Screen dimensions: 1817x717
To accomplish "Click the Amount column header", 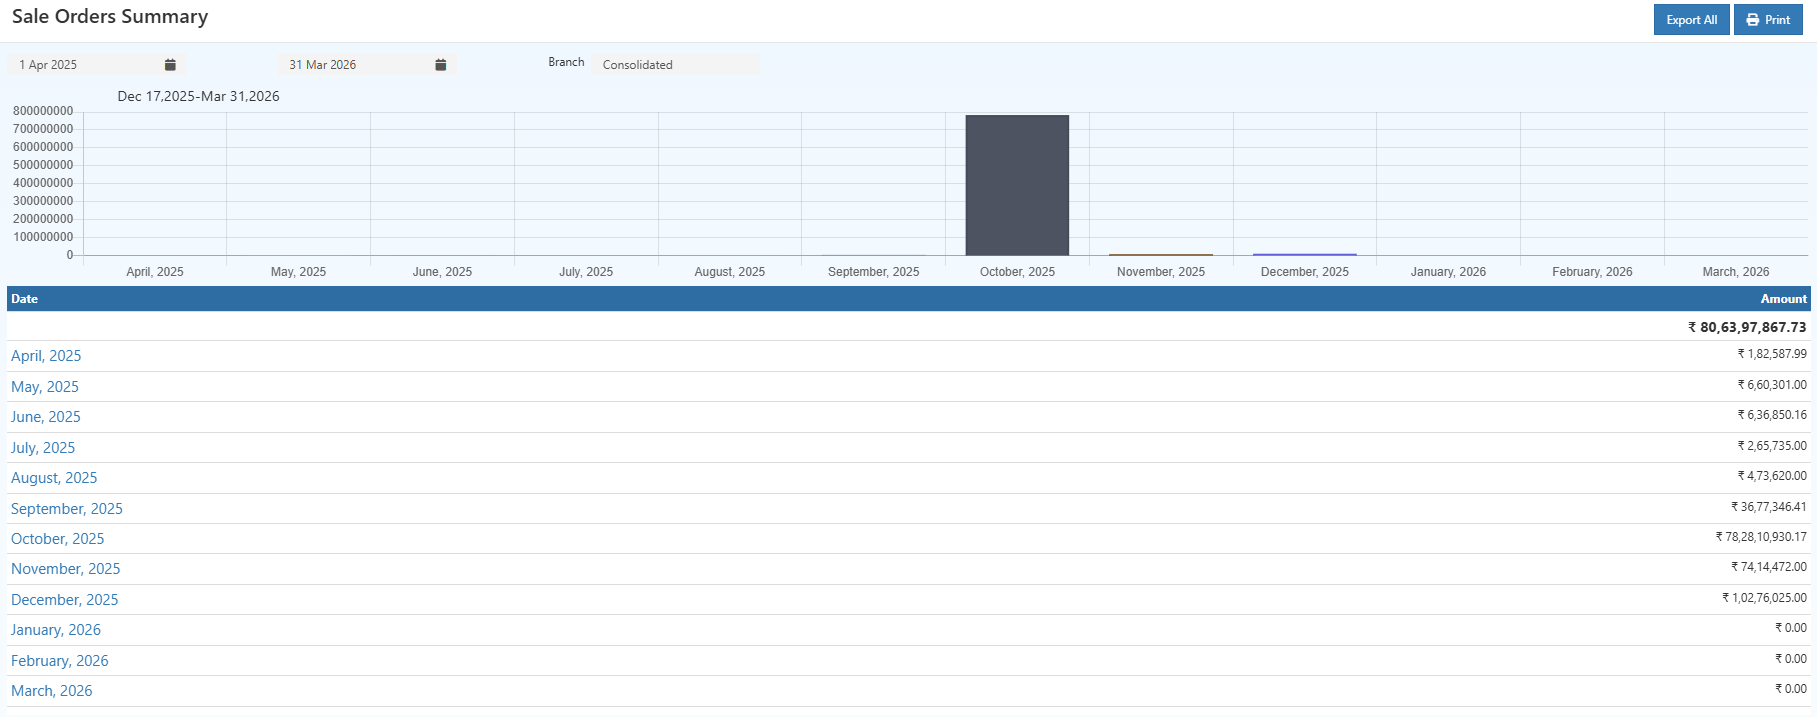I will click(x=1784, y=299).
